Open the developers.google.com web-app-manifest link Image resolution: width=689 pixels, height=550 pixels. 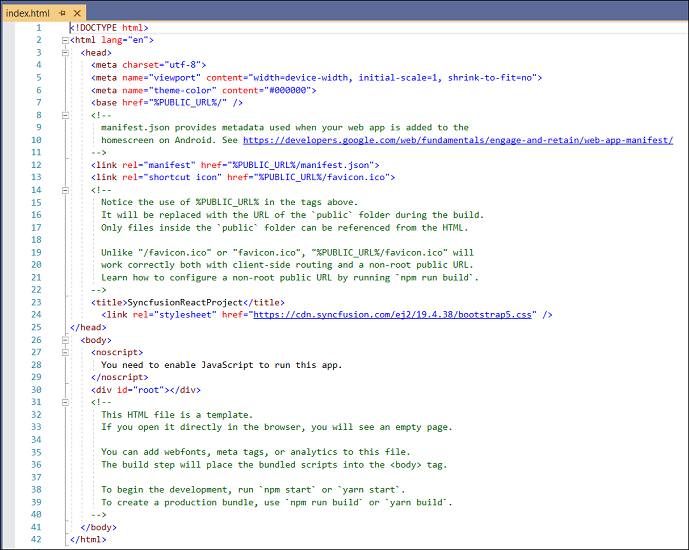(458, 140)
